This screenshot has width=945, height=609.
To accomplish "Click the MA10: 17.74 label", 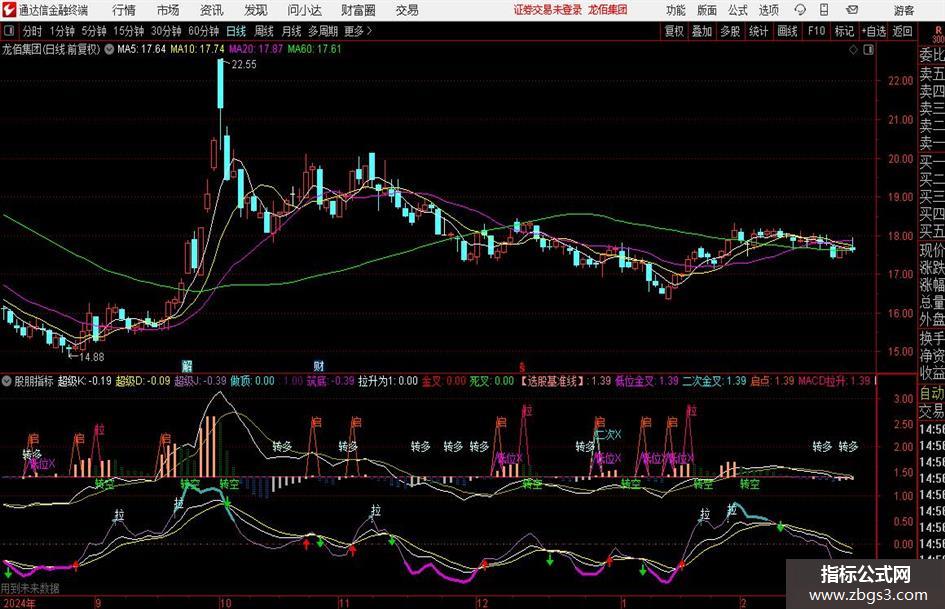I will click(x=197, y=49).
